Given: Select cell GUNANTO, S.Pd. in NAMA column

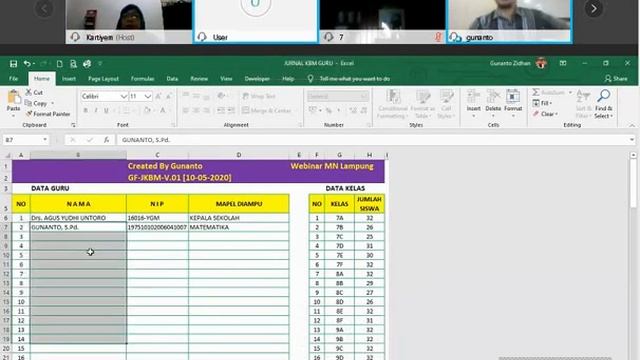Looking at the screenshot, I should point(78,227).
